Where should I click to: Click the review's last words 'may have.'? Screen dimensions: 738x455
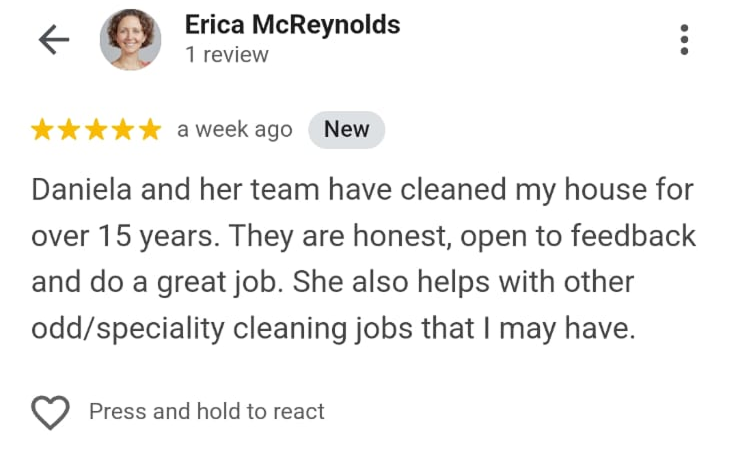pyautogui.click(x=567, y=328)
